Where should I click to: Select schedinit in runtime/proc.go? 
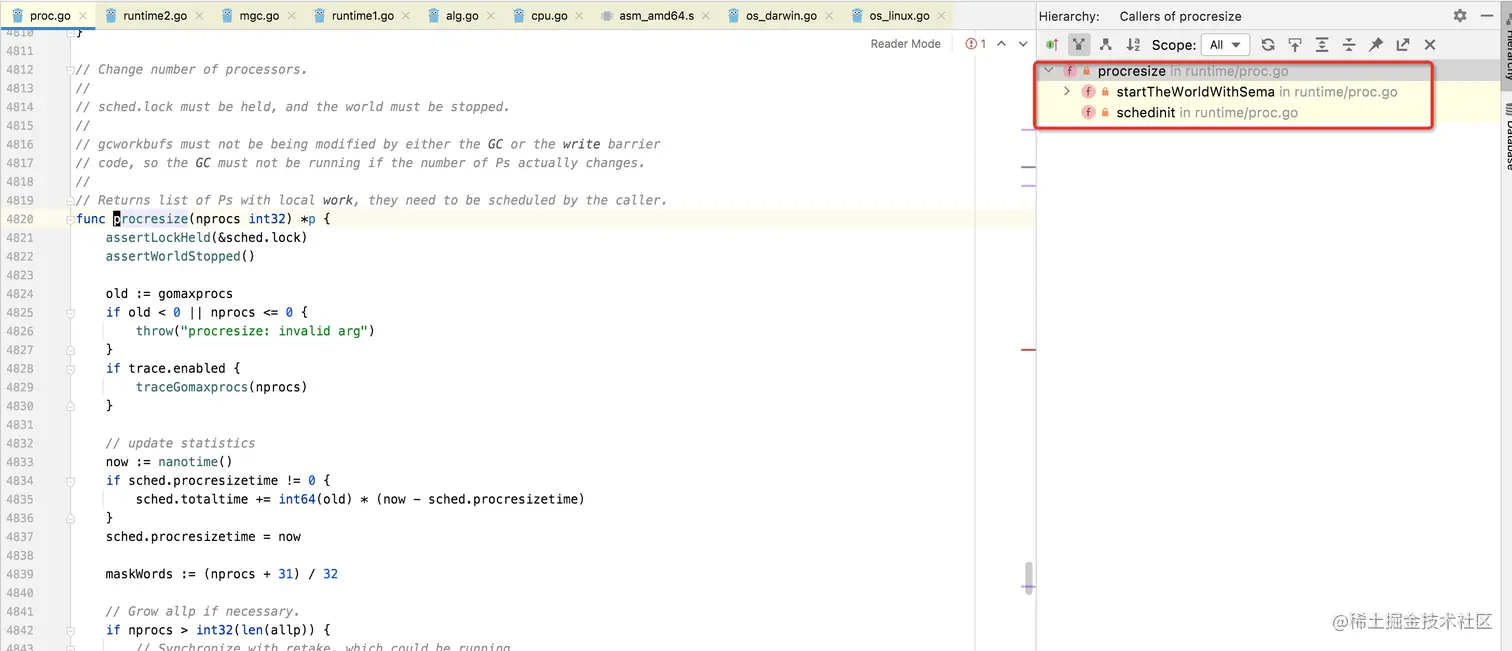(x=1206, y=113)
